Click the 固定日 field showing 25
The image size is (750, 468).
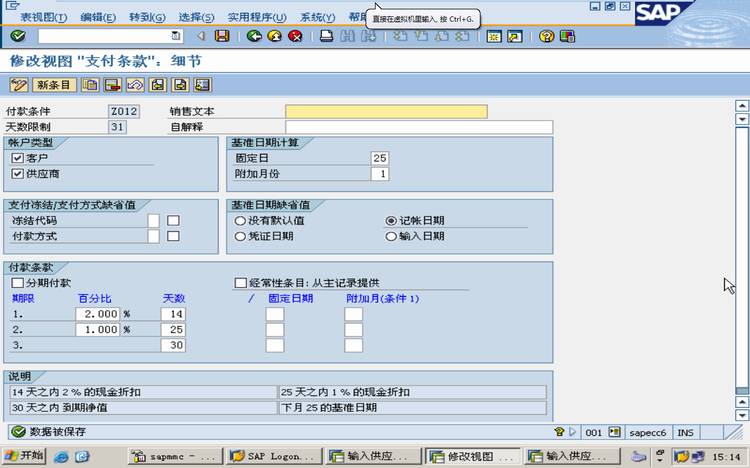(x=380, y=158)
